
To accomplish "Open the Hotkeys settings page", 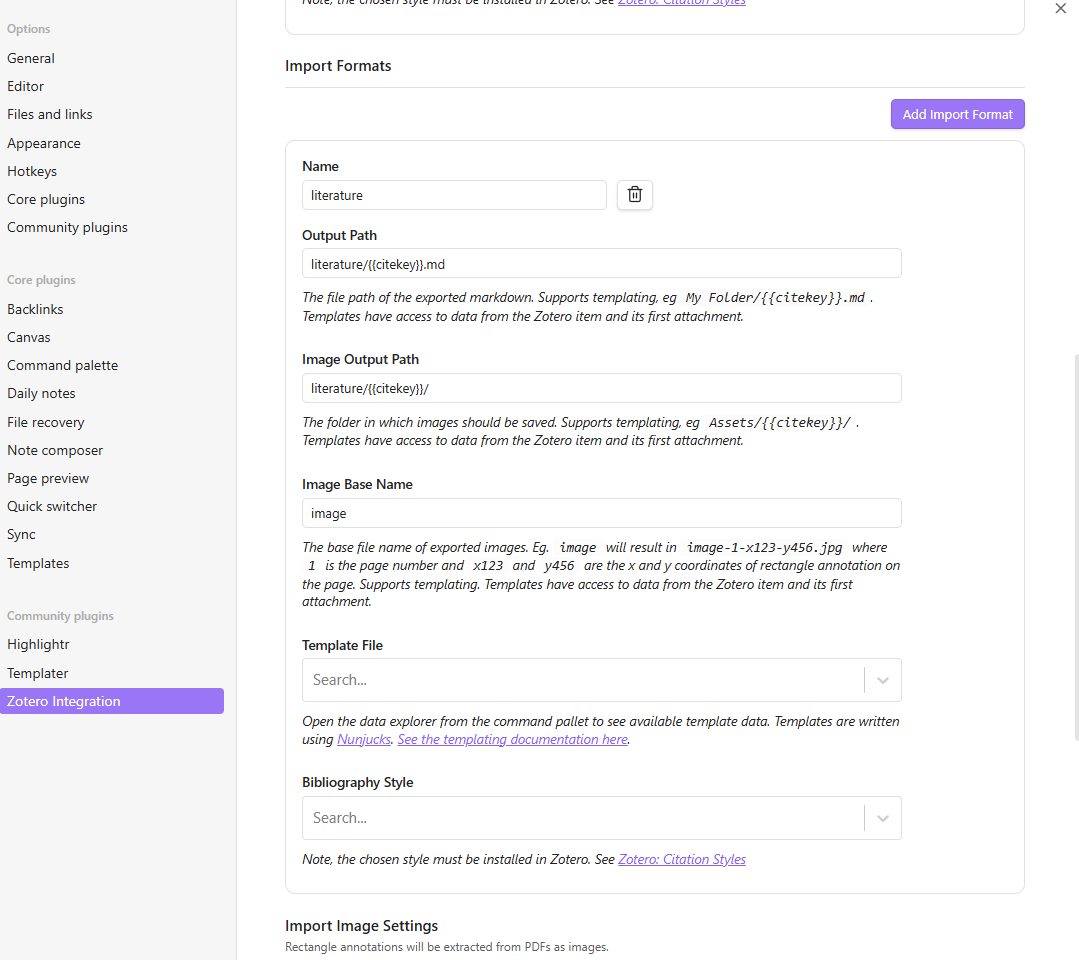I will point(31,171).
